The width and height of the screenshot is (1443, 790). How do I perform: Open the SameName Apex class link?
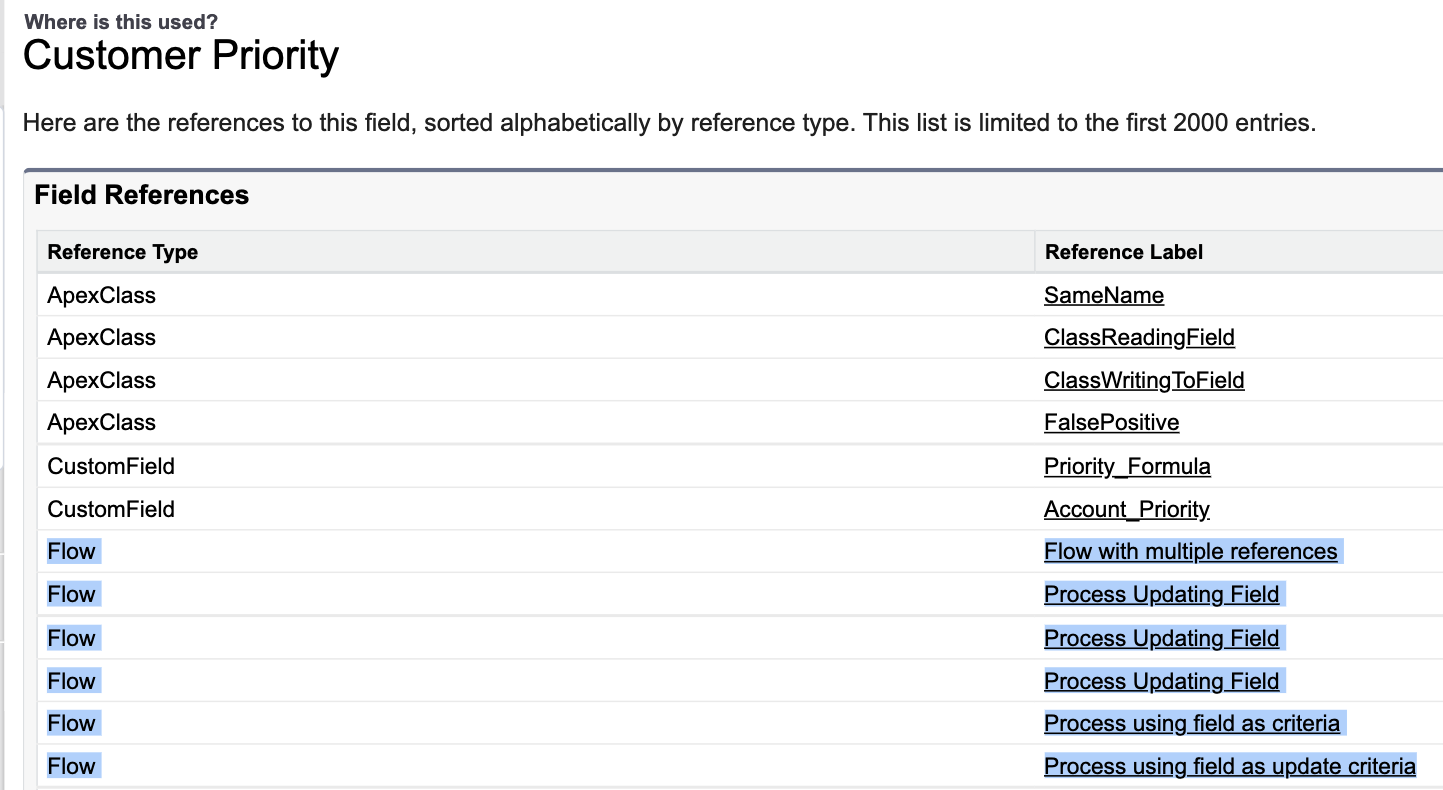point(1103,295)
